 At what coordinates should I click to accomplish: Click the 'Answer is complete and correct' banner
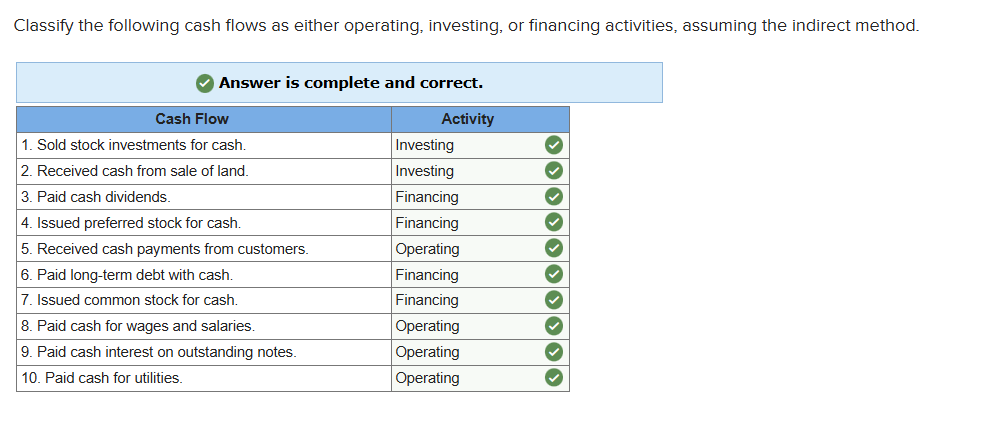coord(339,83)
